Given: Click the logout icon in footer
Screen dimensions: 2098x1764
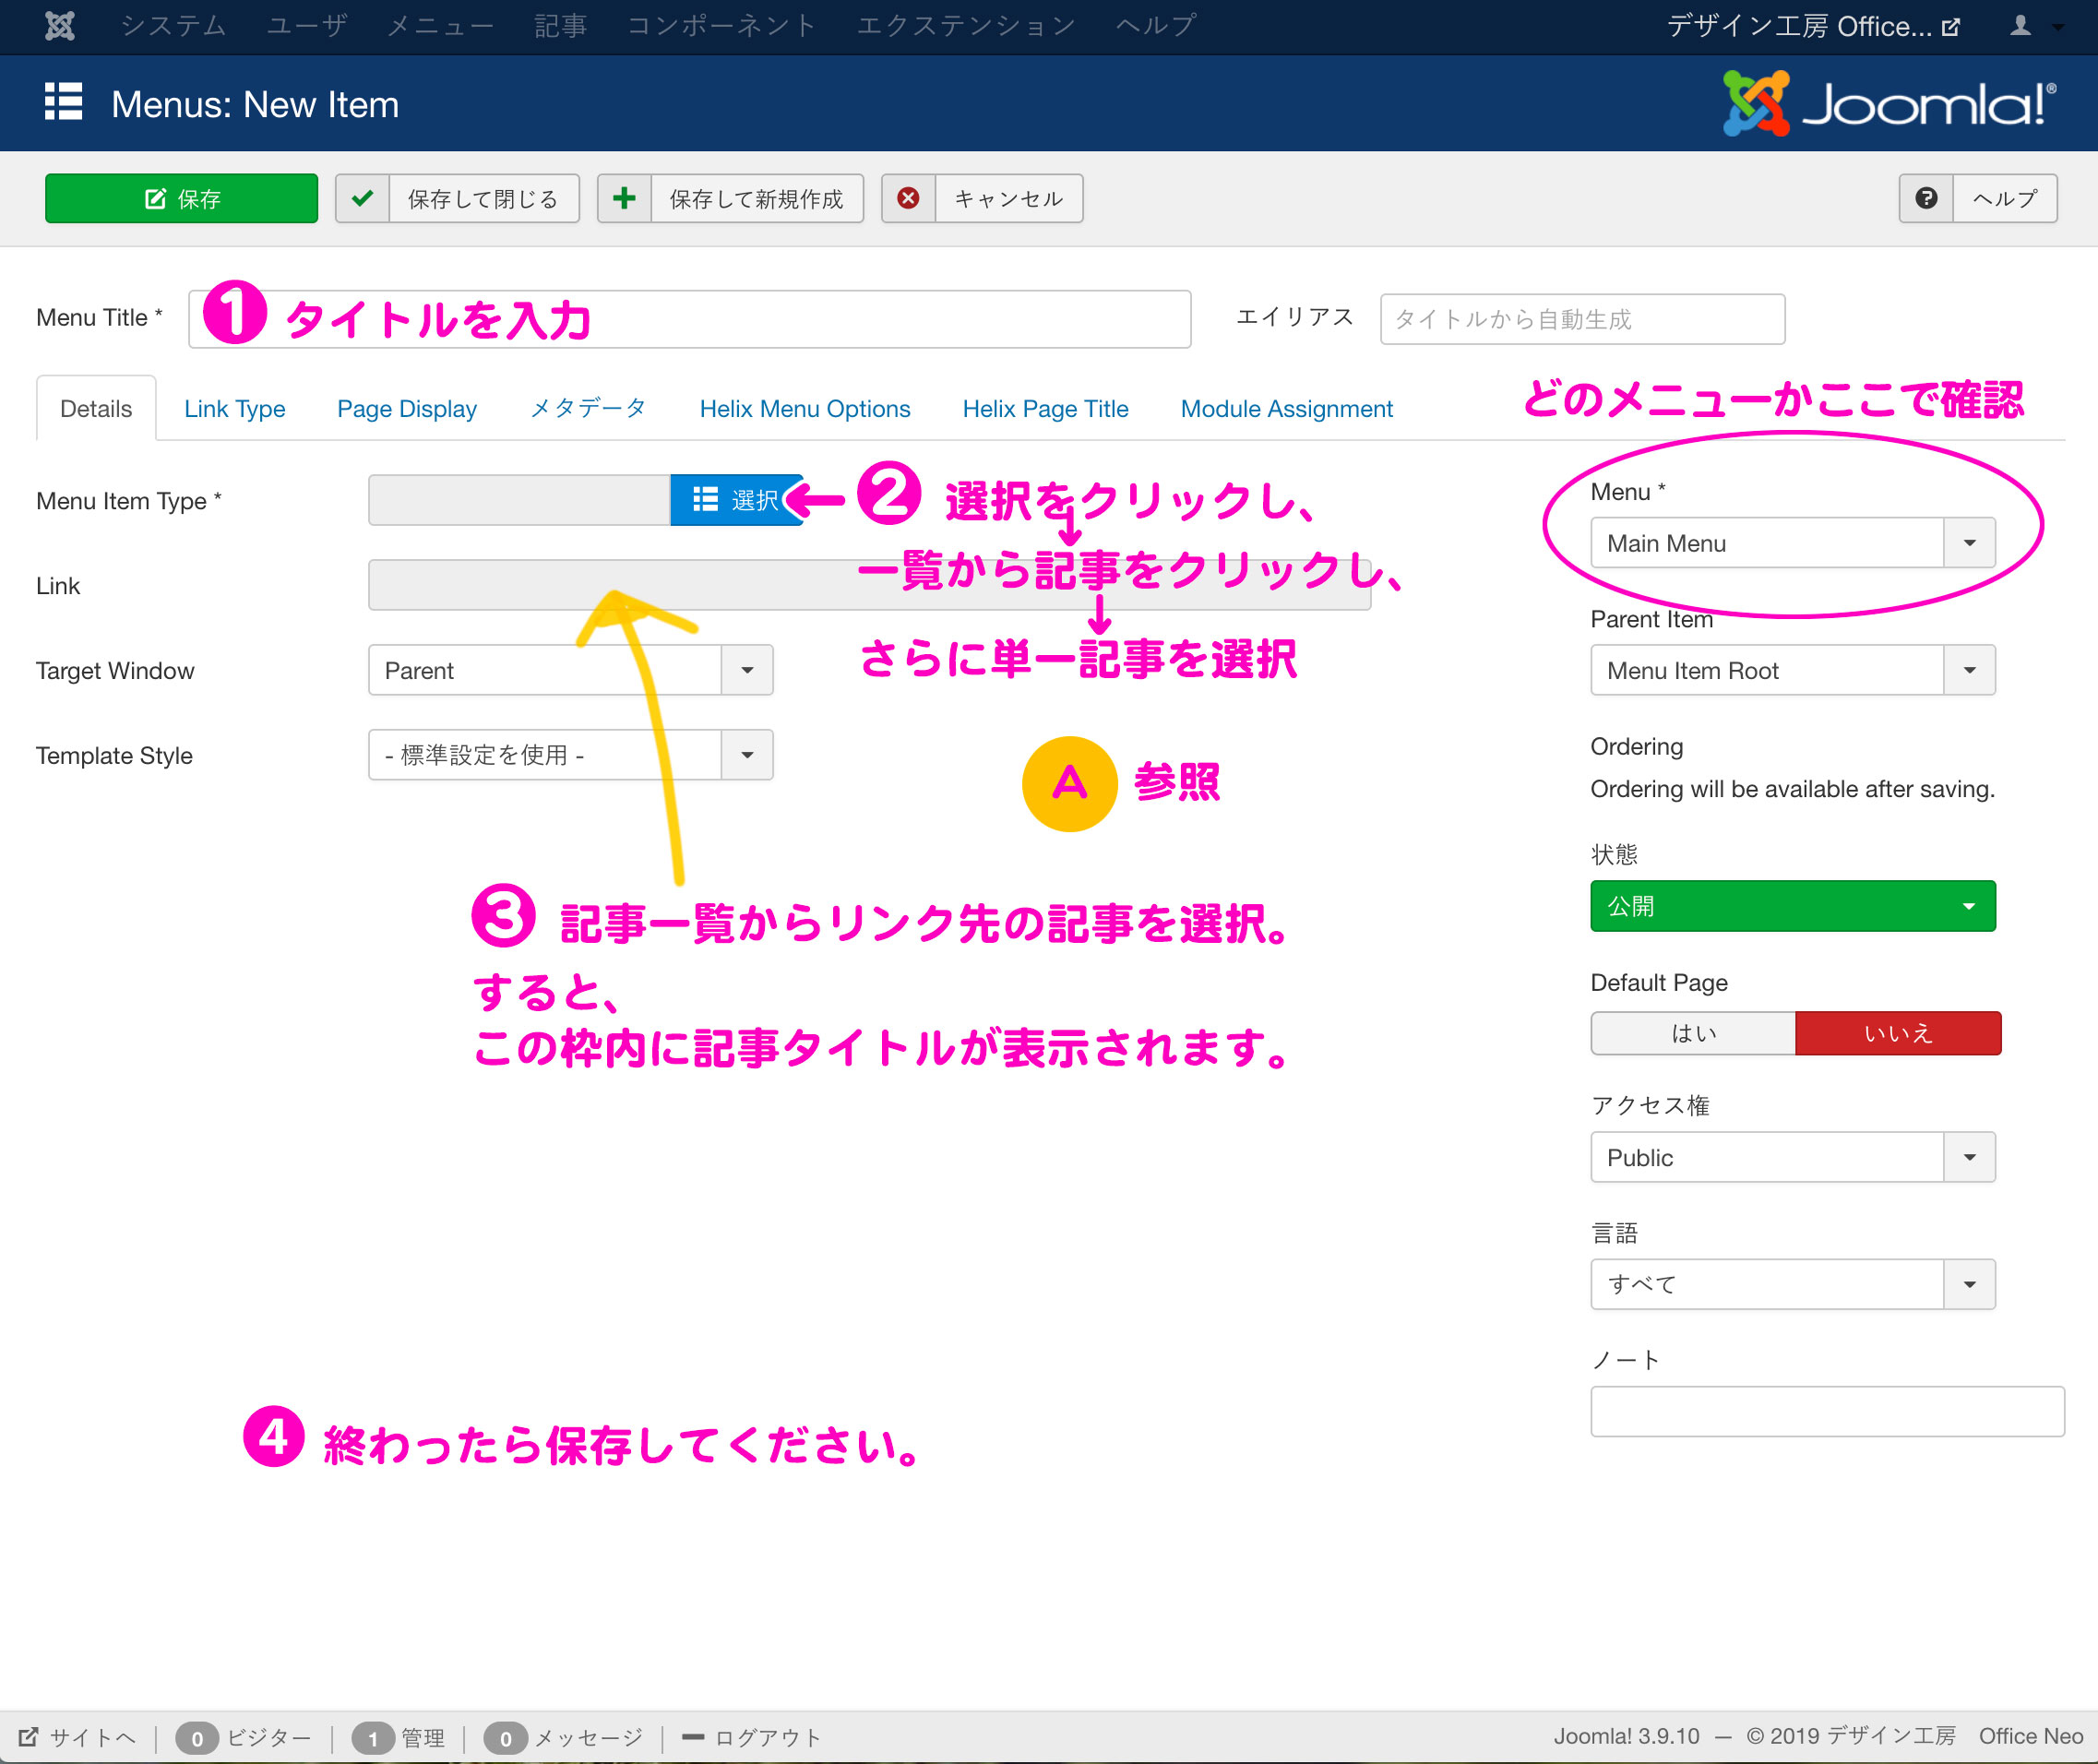Looking at the screenshot, I should [692, 1737].
